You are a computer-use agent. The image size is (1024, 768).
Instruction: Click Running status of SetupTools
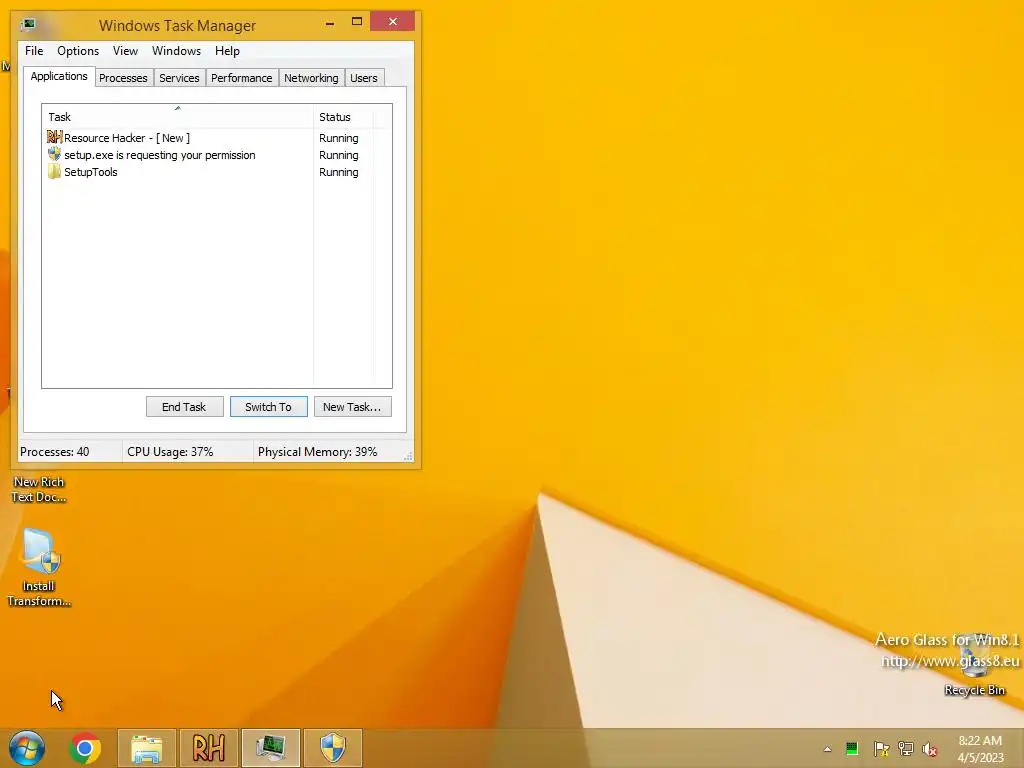coord(338,172)
